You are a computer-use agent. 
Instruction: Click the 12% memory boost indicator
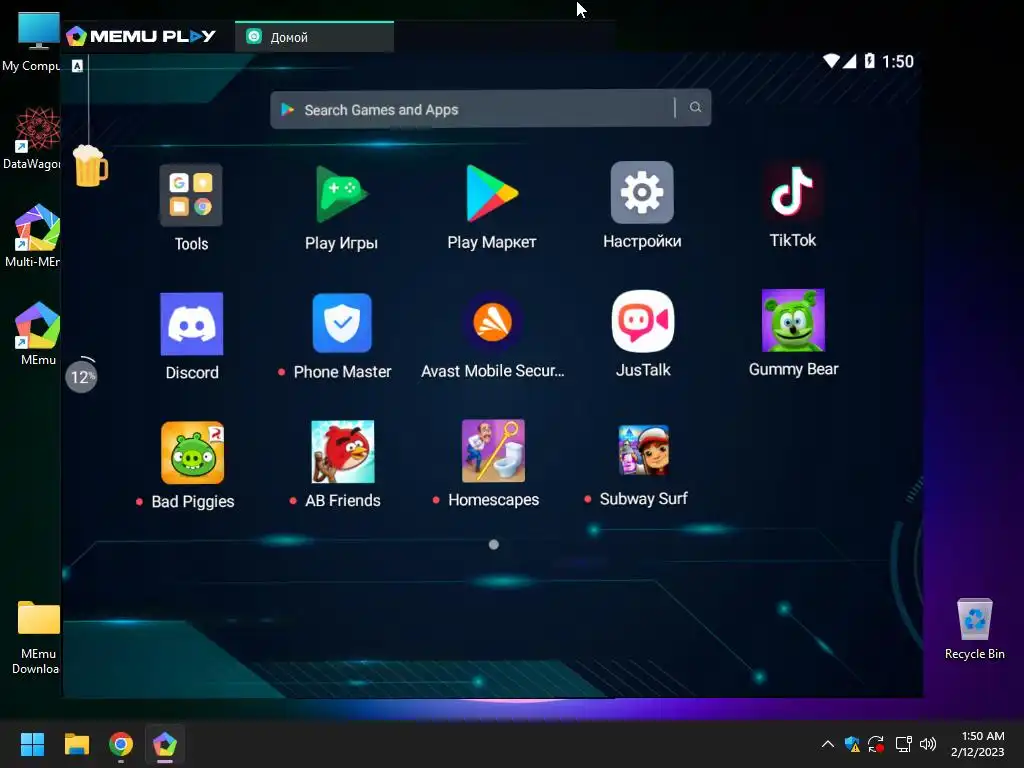tap(82, 376)
